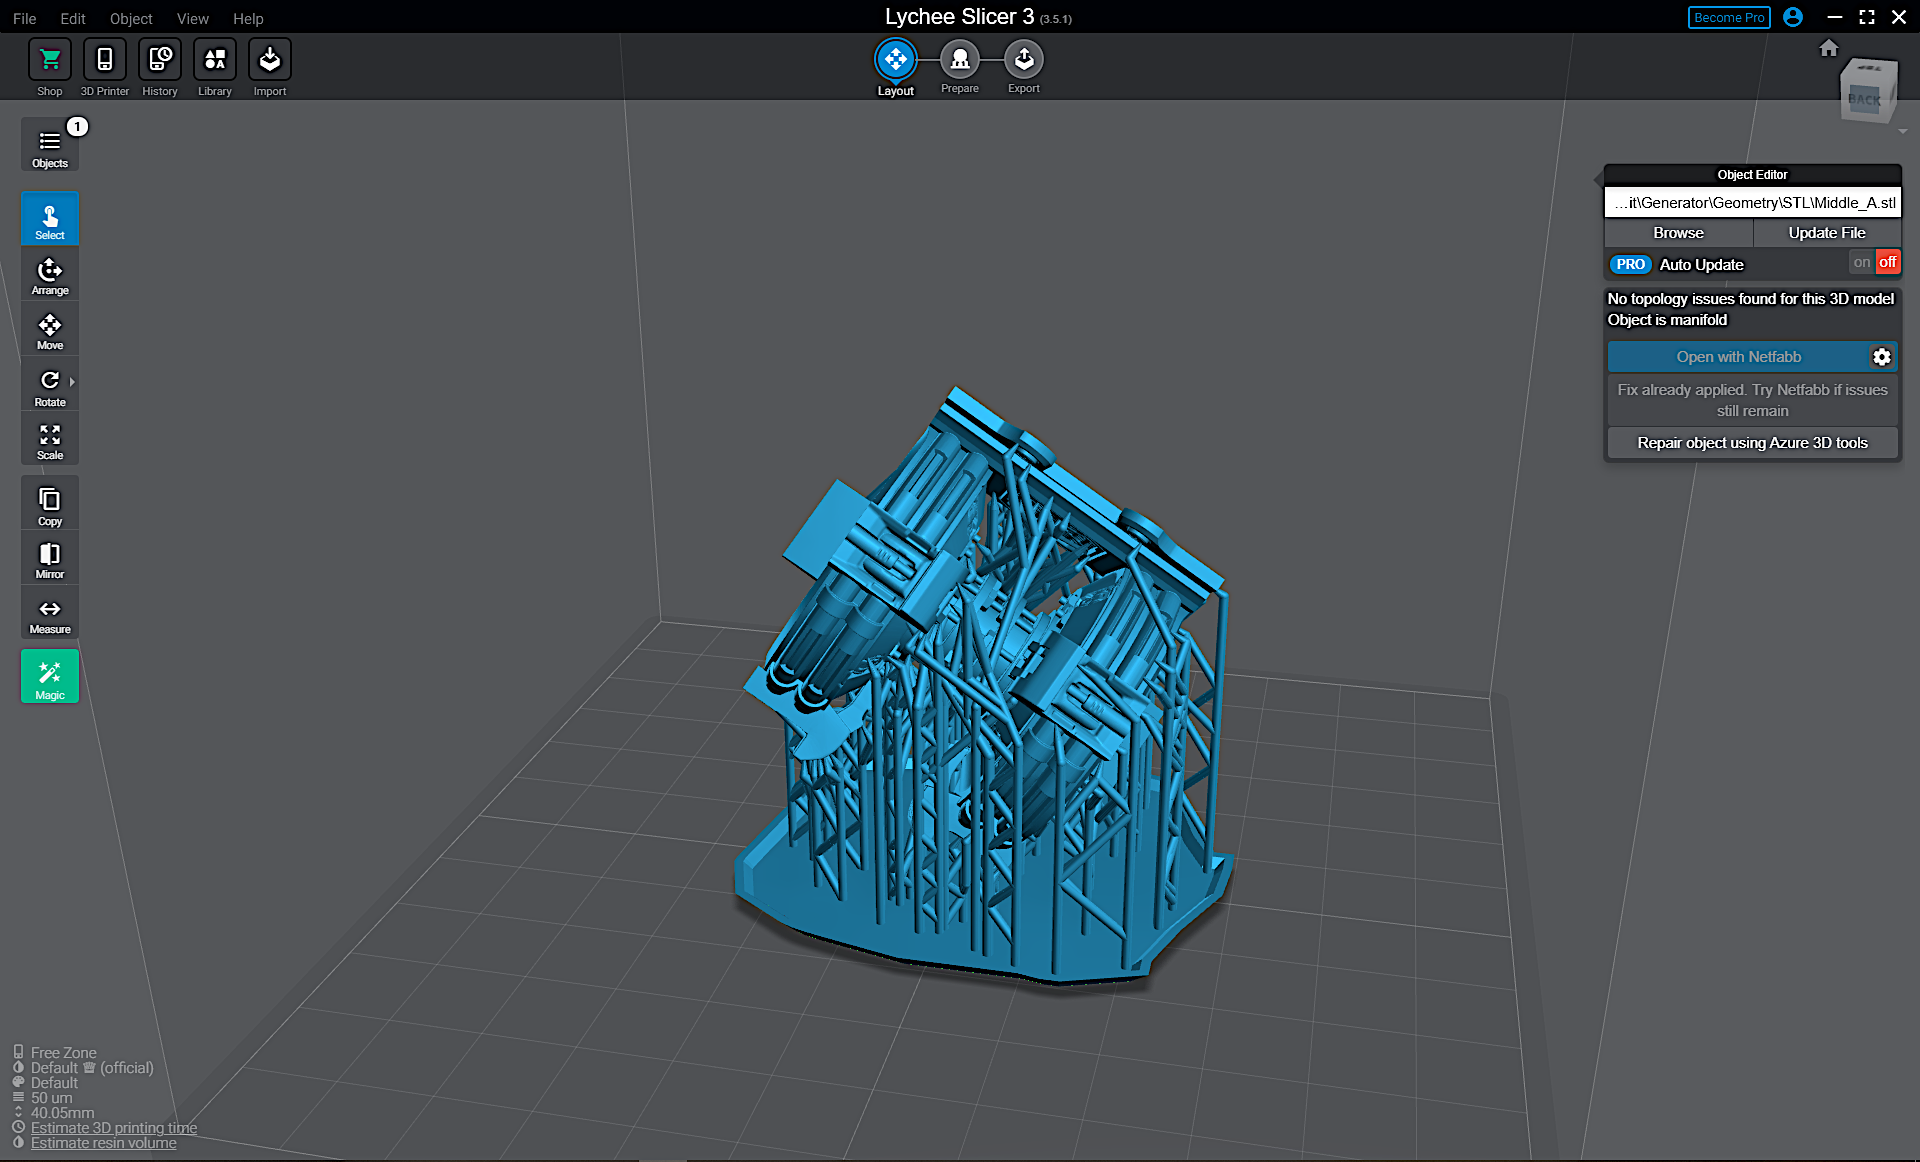Click Estimate 3D printing time link
The height and width of the screenshot is (1162, 1920).
pyautogui.click(x=113, y=1128)
